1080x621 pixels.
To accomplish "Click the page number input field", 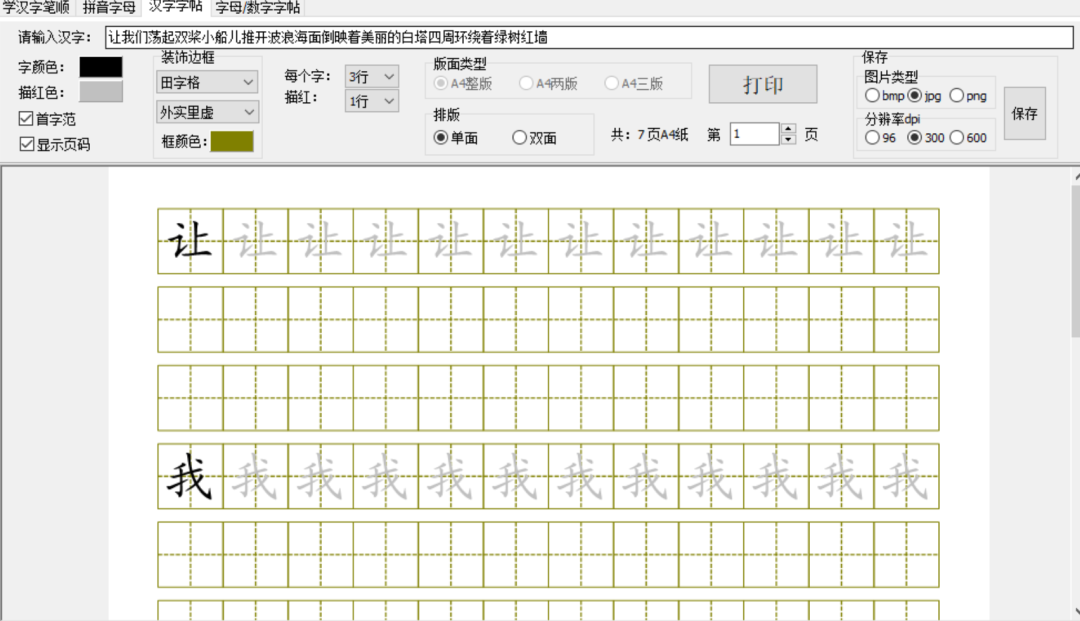I will coord(755,134).
